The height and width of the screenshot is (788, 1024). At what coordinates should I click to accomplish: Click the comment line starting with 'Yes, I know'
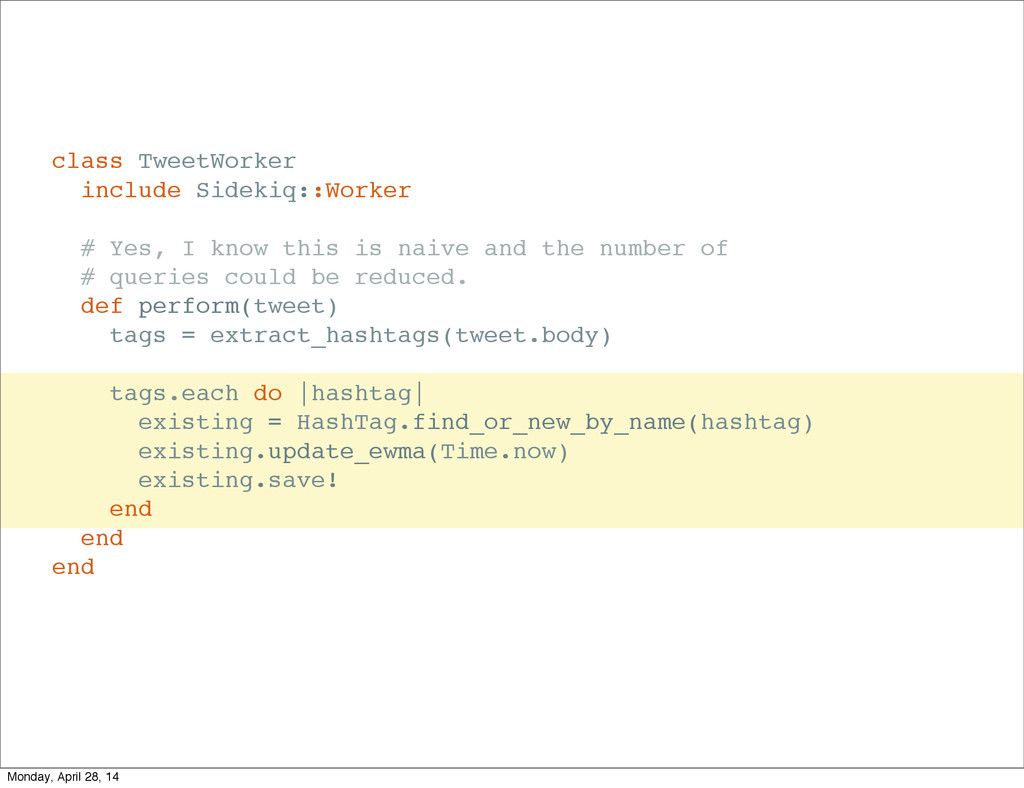(404, 248)
